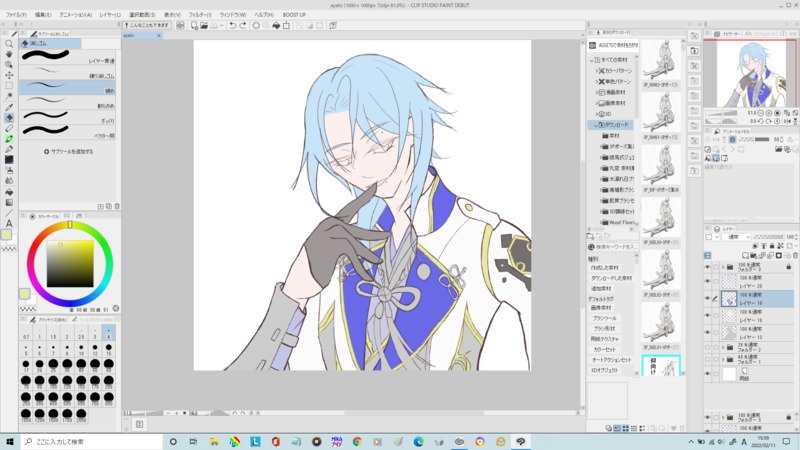Open the レイヤー(L) menu
Screen dimensions: 800x450
coord(110,15)
